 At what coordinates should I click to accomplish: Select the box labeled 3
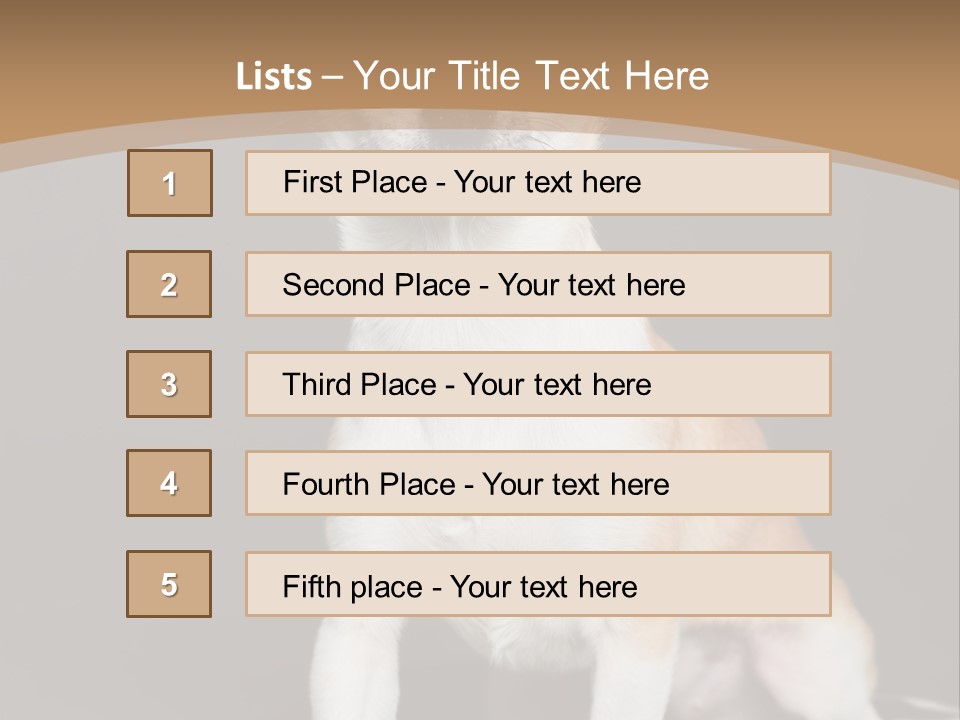pos(169,384)
